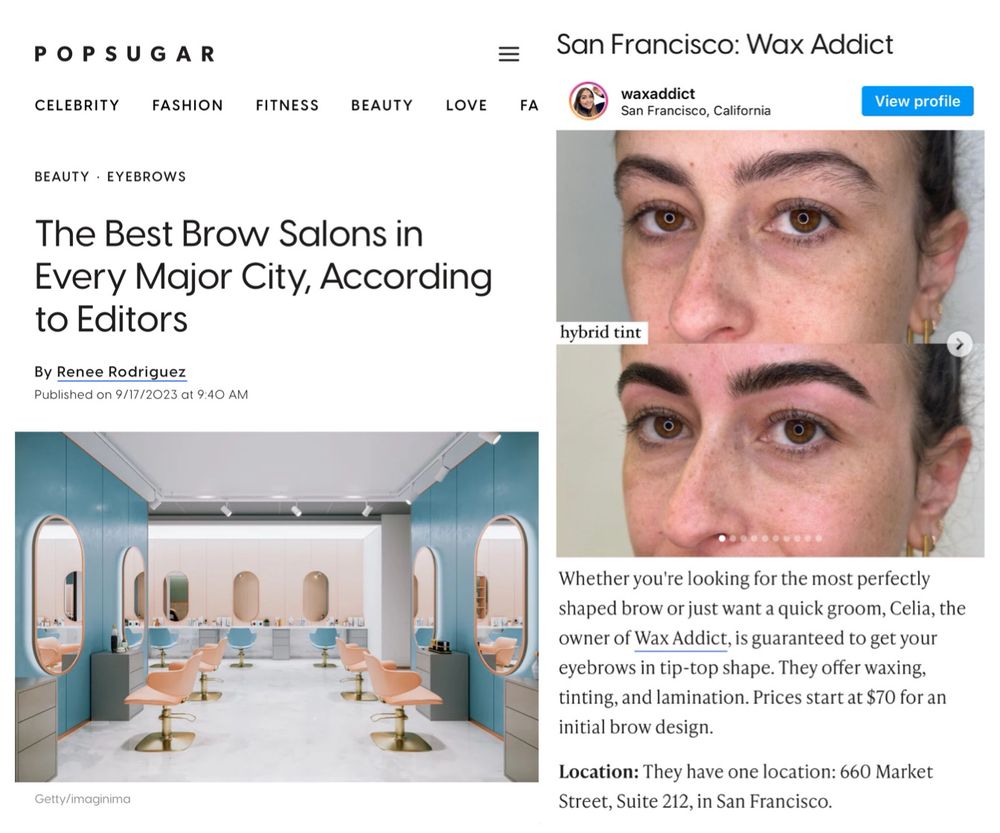This screenshot has width=1000, height=833.
Task: Select Beauty in the navigation bar
Action: (382, 105)
